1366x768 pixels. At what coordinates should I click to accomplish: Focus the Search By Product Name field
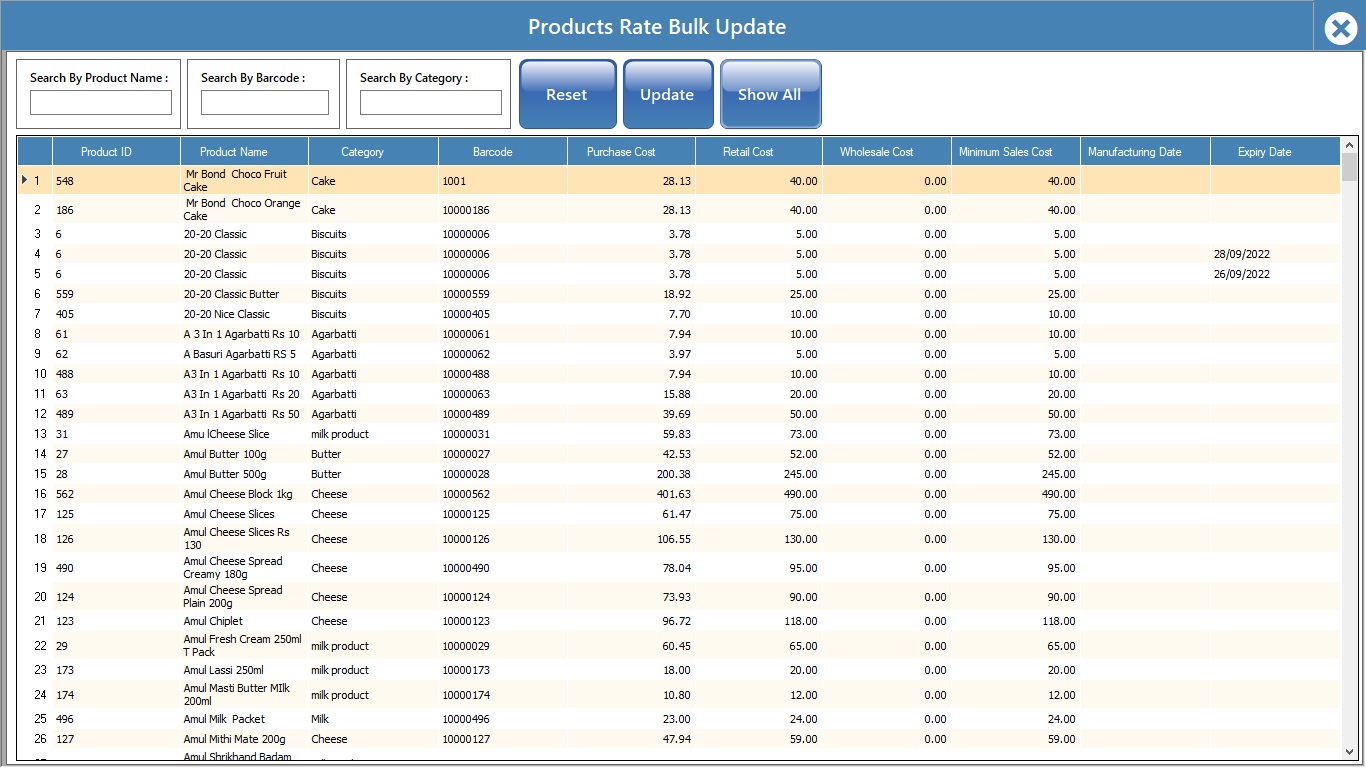pos(101,103)
